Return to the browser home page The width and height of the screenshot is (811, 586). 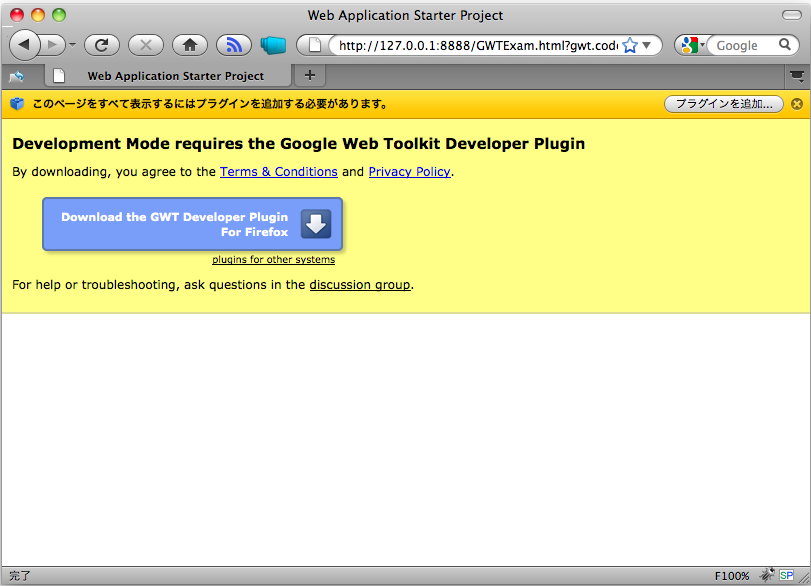tap(189, 45)
